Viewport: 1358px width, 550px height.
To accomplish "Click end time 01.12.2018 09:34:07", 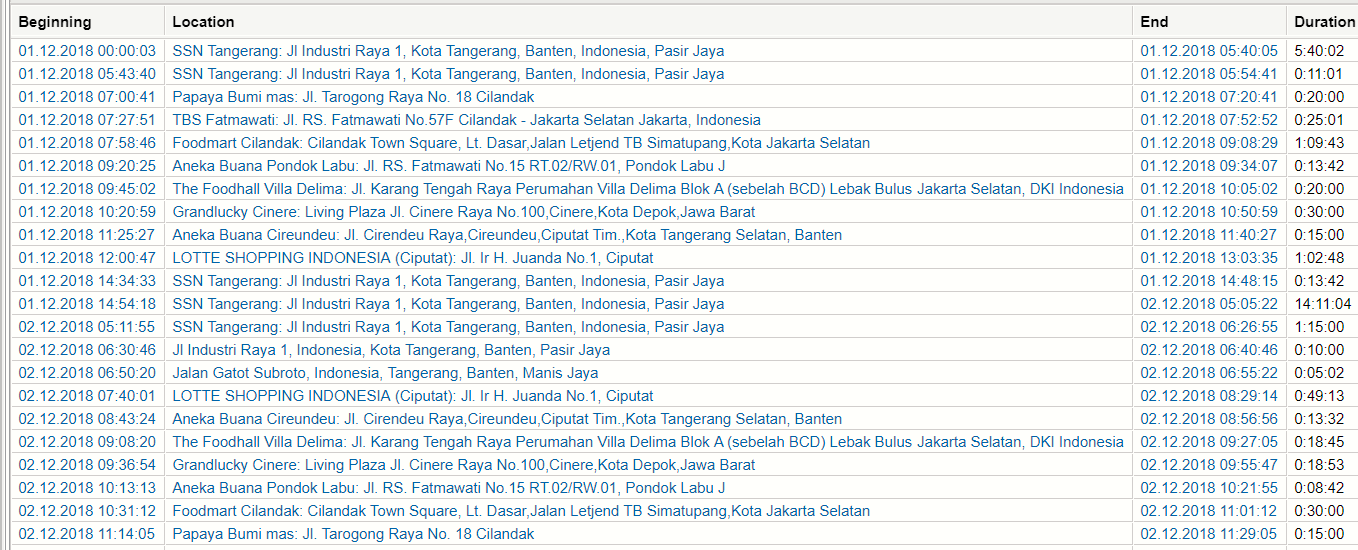I will pyautogui.click(x=1209, y=166).
